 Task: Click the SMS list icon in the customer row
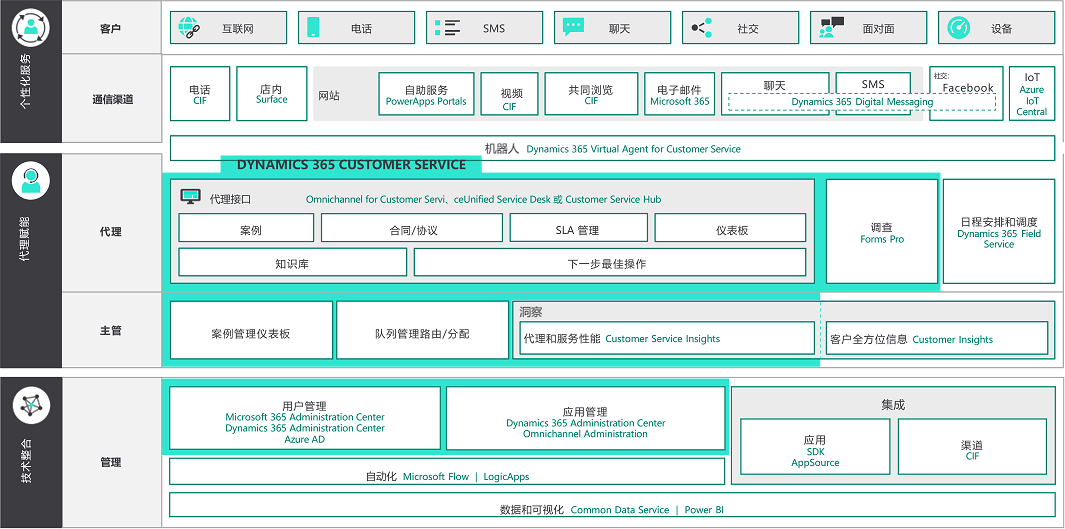tap(447, 28)
